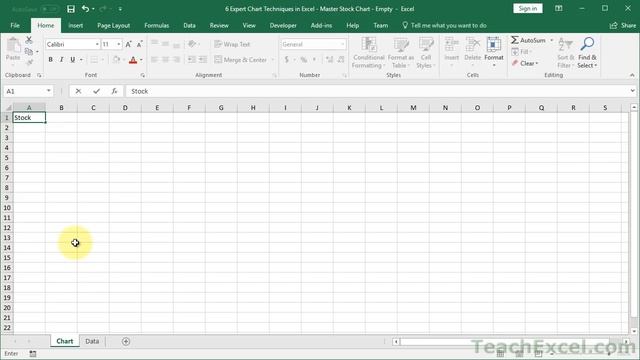Click the Sign in button
The image size is (640, 360).
tap(528, 9)
